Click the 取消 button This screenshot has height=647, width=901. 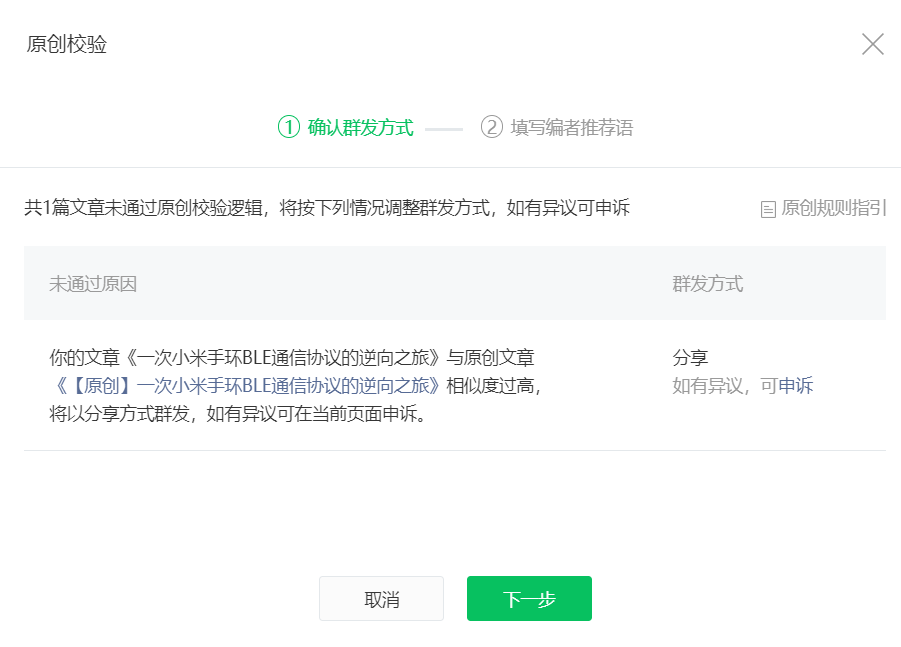[x=382, y=599]
